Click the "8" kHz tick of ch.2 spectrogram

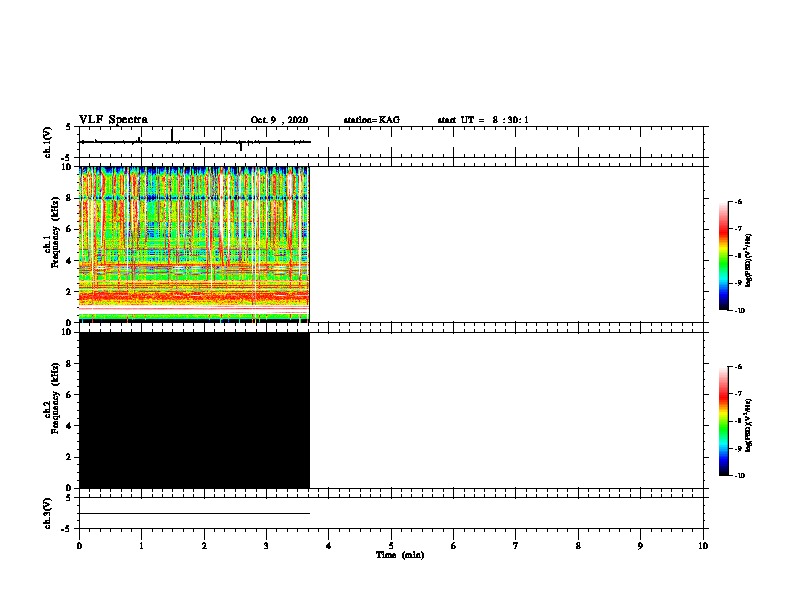(70, 364)
